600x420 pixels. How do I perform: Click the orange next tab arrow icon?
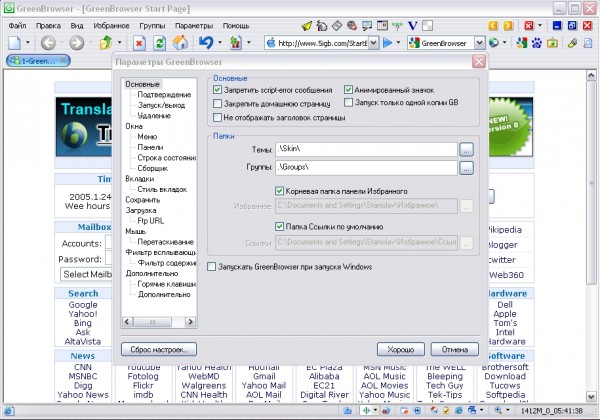(x=508, y=26)
